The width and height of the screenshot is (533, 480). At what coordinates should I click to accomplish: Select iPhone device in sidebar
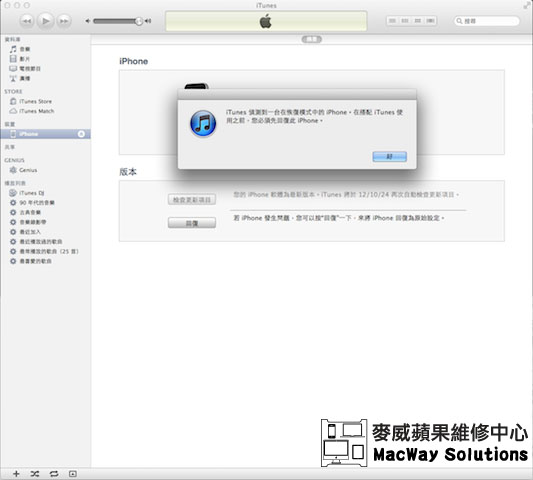(45, 134)
